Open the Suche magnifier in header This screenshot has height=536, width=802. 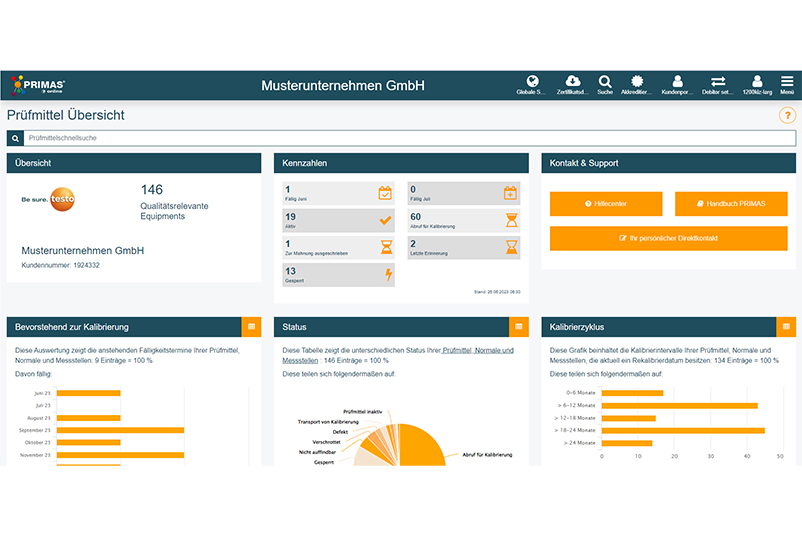[605, 81]
